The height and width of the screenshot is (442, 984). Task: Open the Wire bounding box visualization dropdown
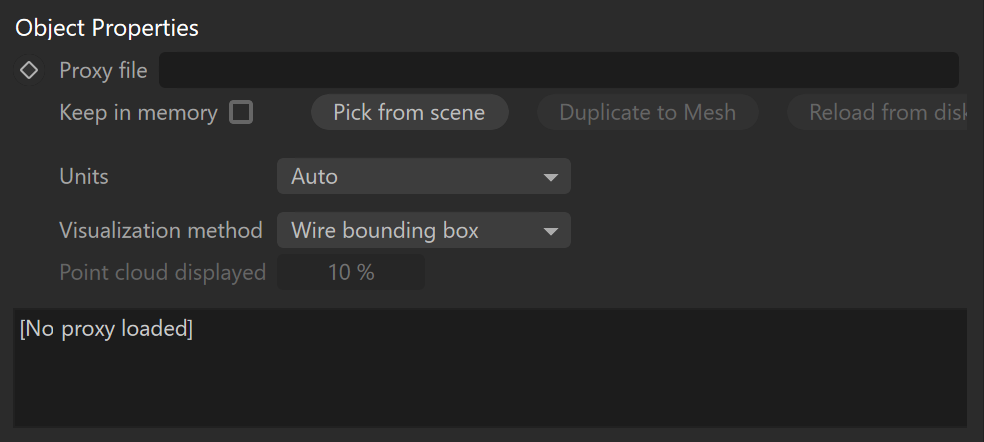(424, 230)
